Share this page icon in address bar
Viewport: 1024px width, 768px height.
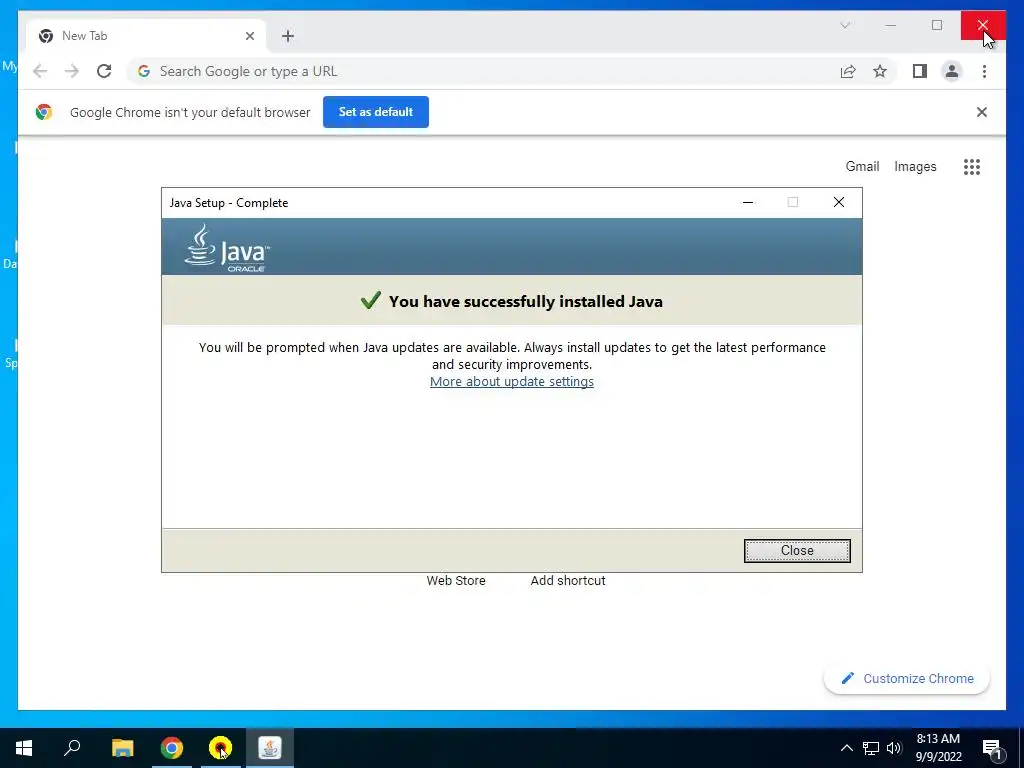point(848,71)
